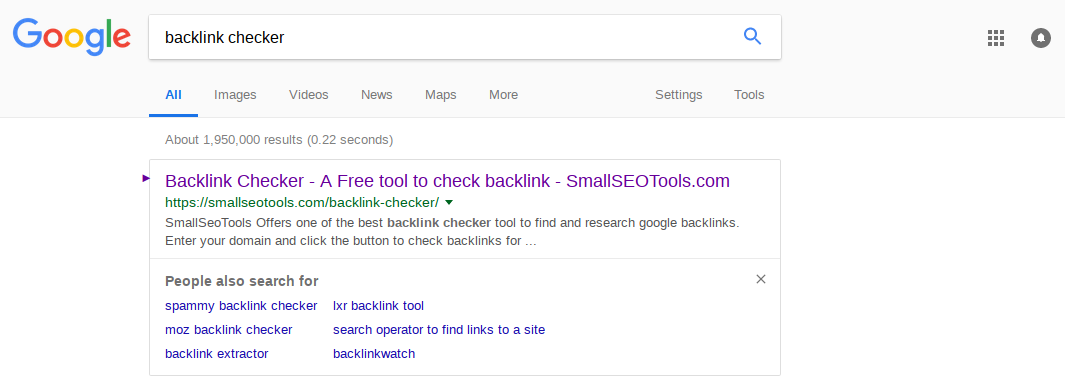1065x380 pixels.
Task: Click the Google logo
Action: [71, 37]
